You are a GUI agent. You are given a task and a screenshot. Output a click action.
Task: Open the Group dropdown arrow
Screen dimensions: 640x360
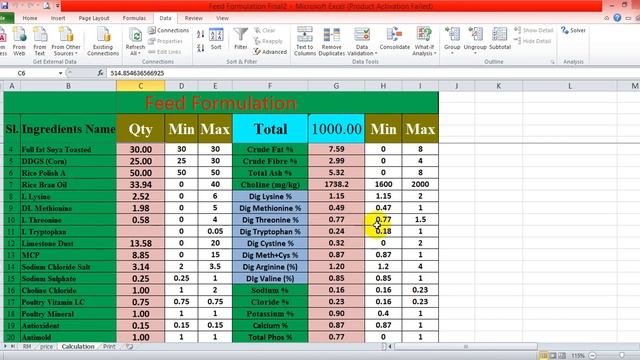pos(452,53)
